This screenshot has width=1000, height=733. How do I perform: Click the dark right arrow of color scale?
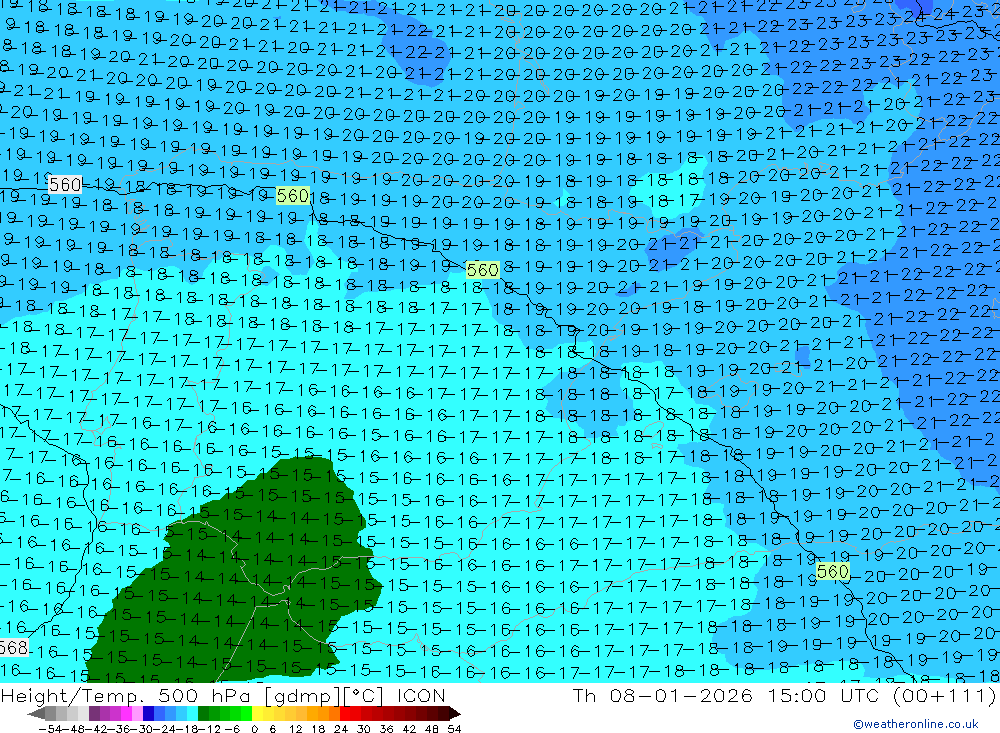click(x=455, y=714)
